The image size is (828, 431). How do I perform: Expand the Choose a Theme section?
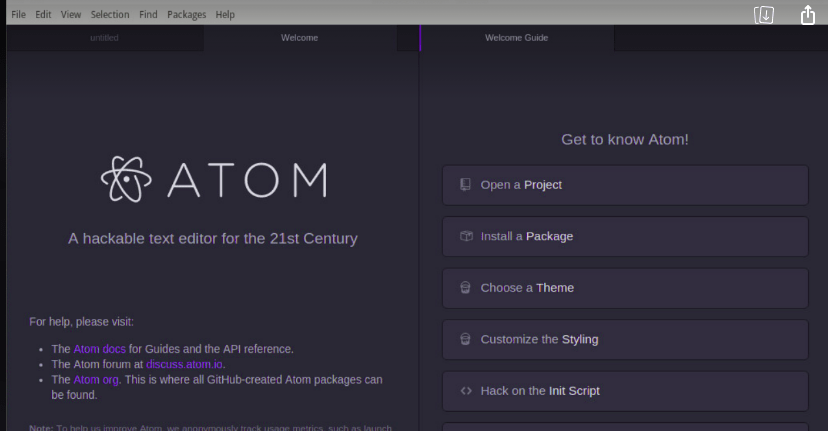pyautogui.click(x=625, y=288)
